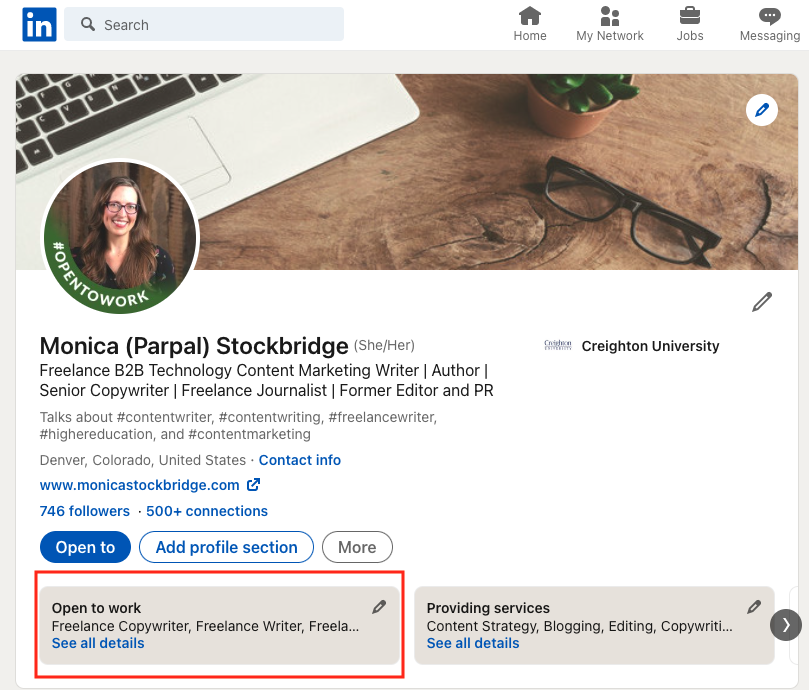This screenshot has width=809, height=690.
Task: Edit Open to work card pencil
Action: (379, 607)
